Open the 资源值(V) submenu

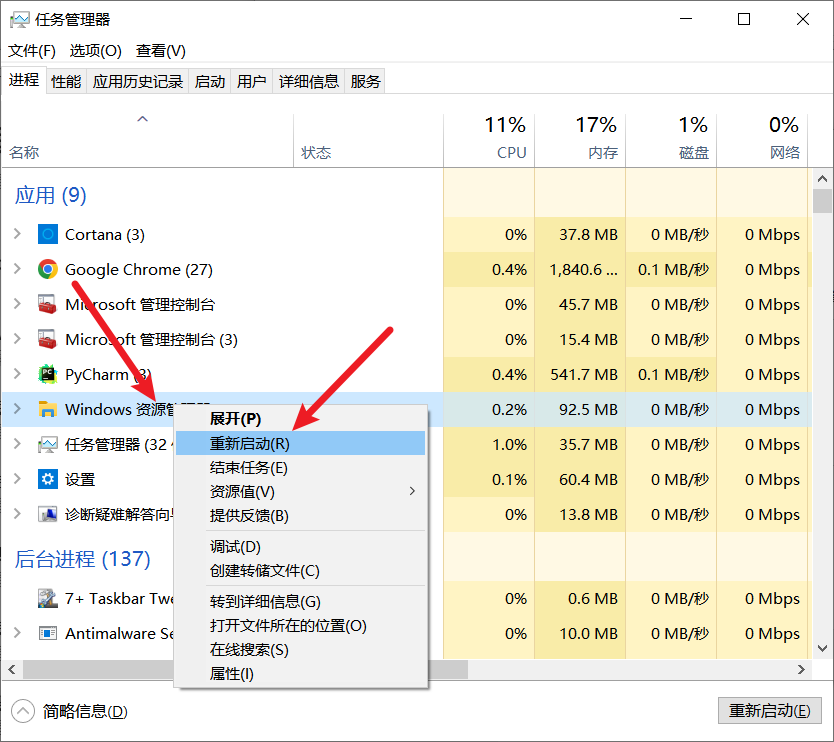pos(301,491)
